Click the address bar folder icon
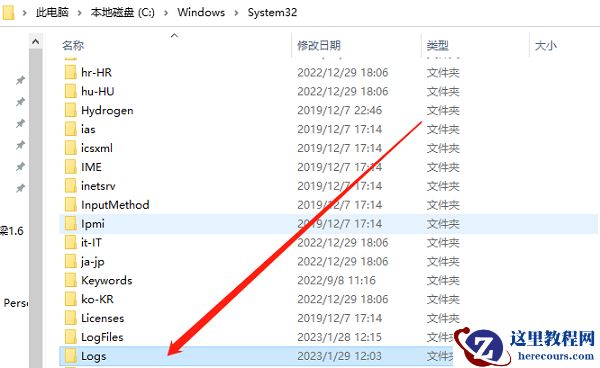600x368 pixels. 8,12
